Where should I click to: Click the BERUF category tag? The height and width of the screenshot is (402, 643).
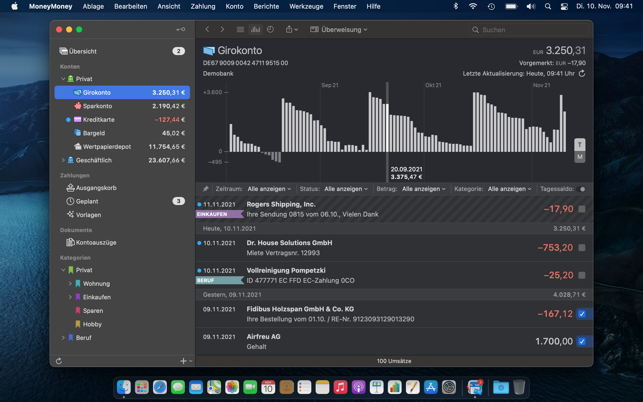point(220,281)
